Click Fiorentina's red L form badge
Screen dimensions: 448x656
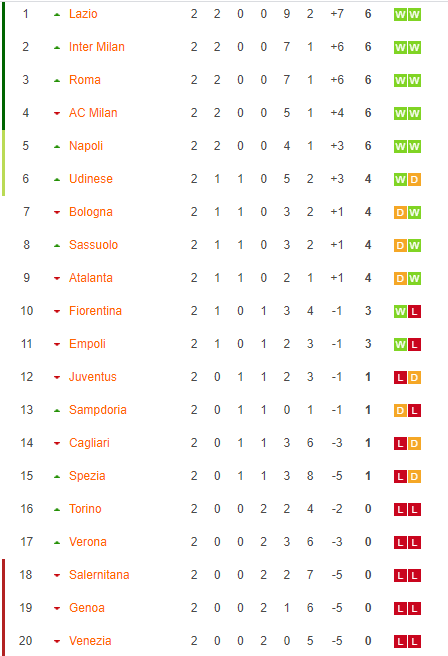(x=414, y=312)
